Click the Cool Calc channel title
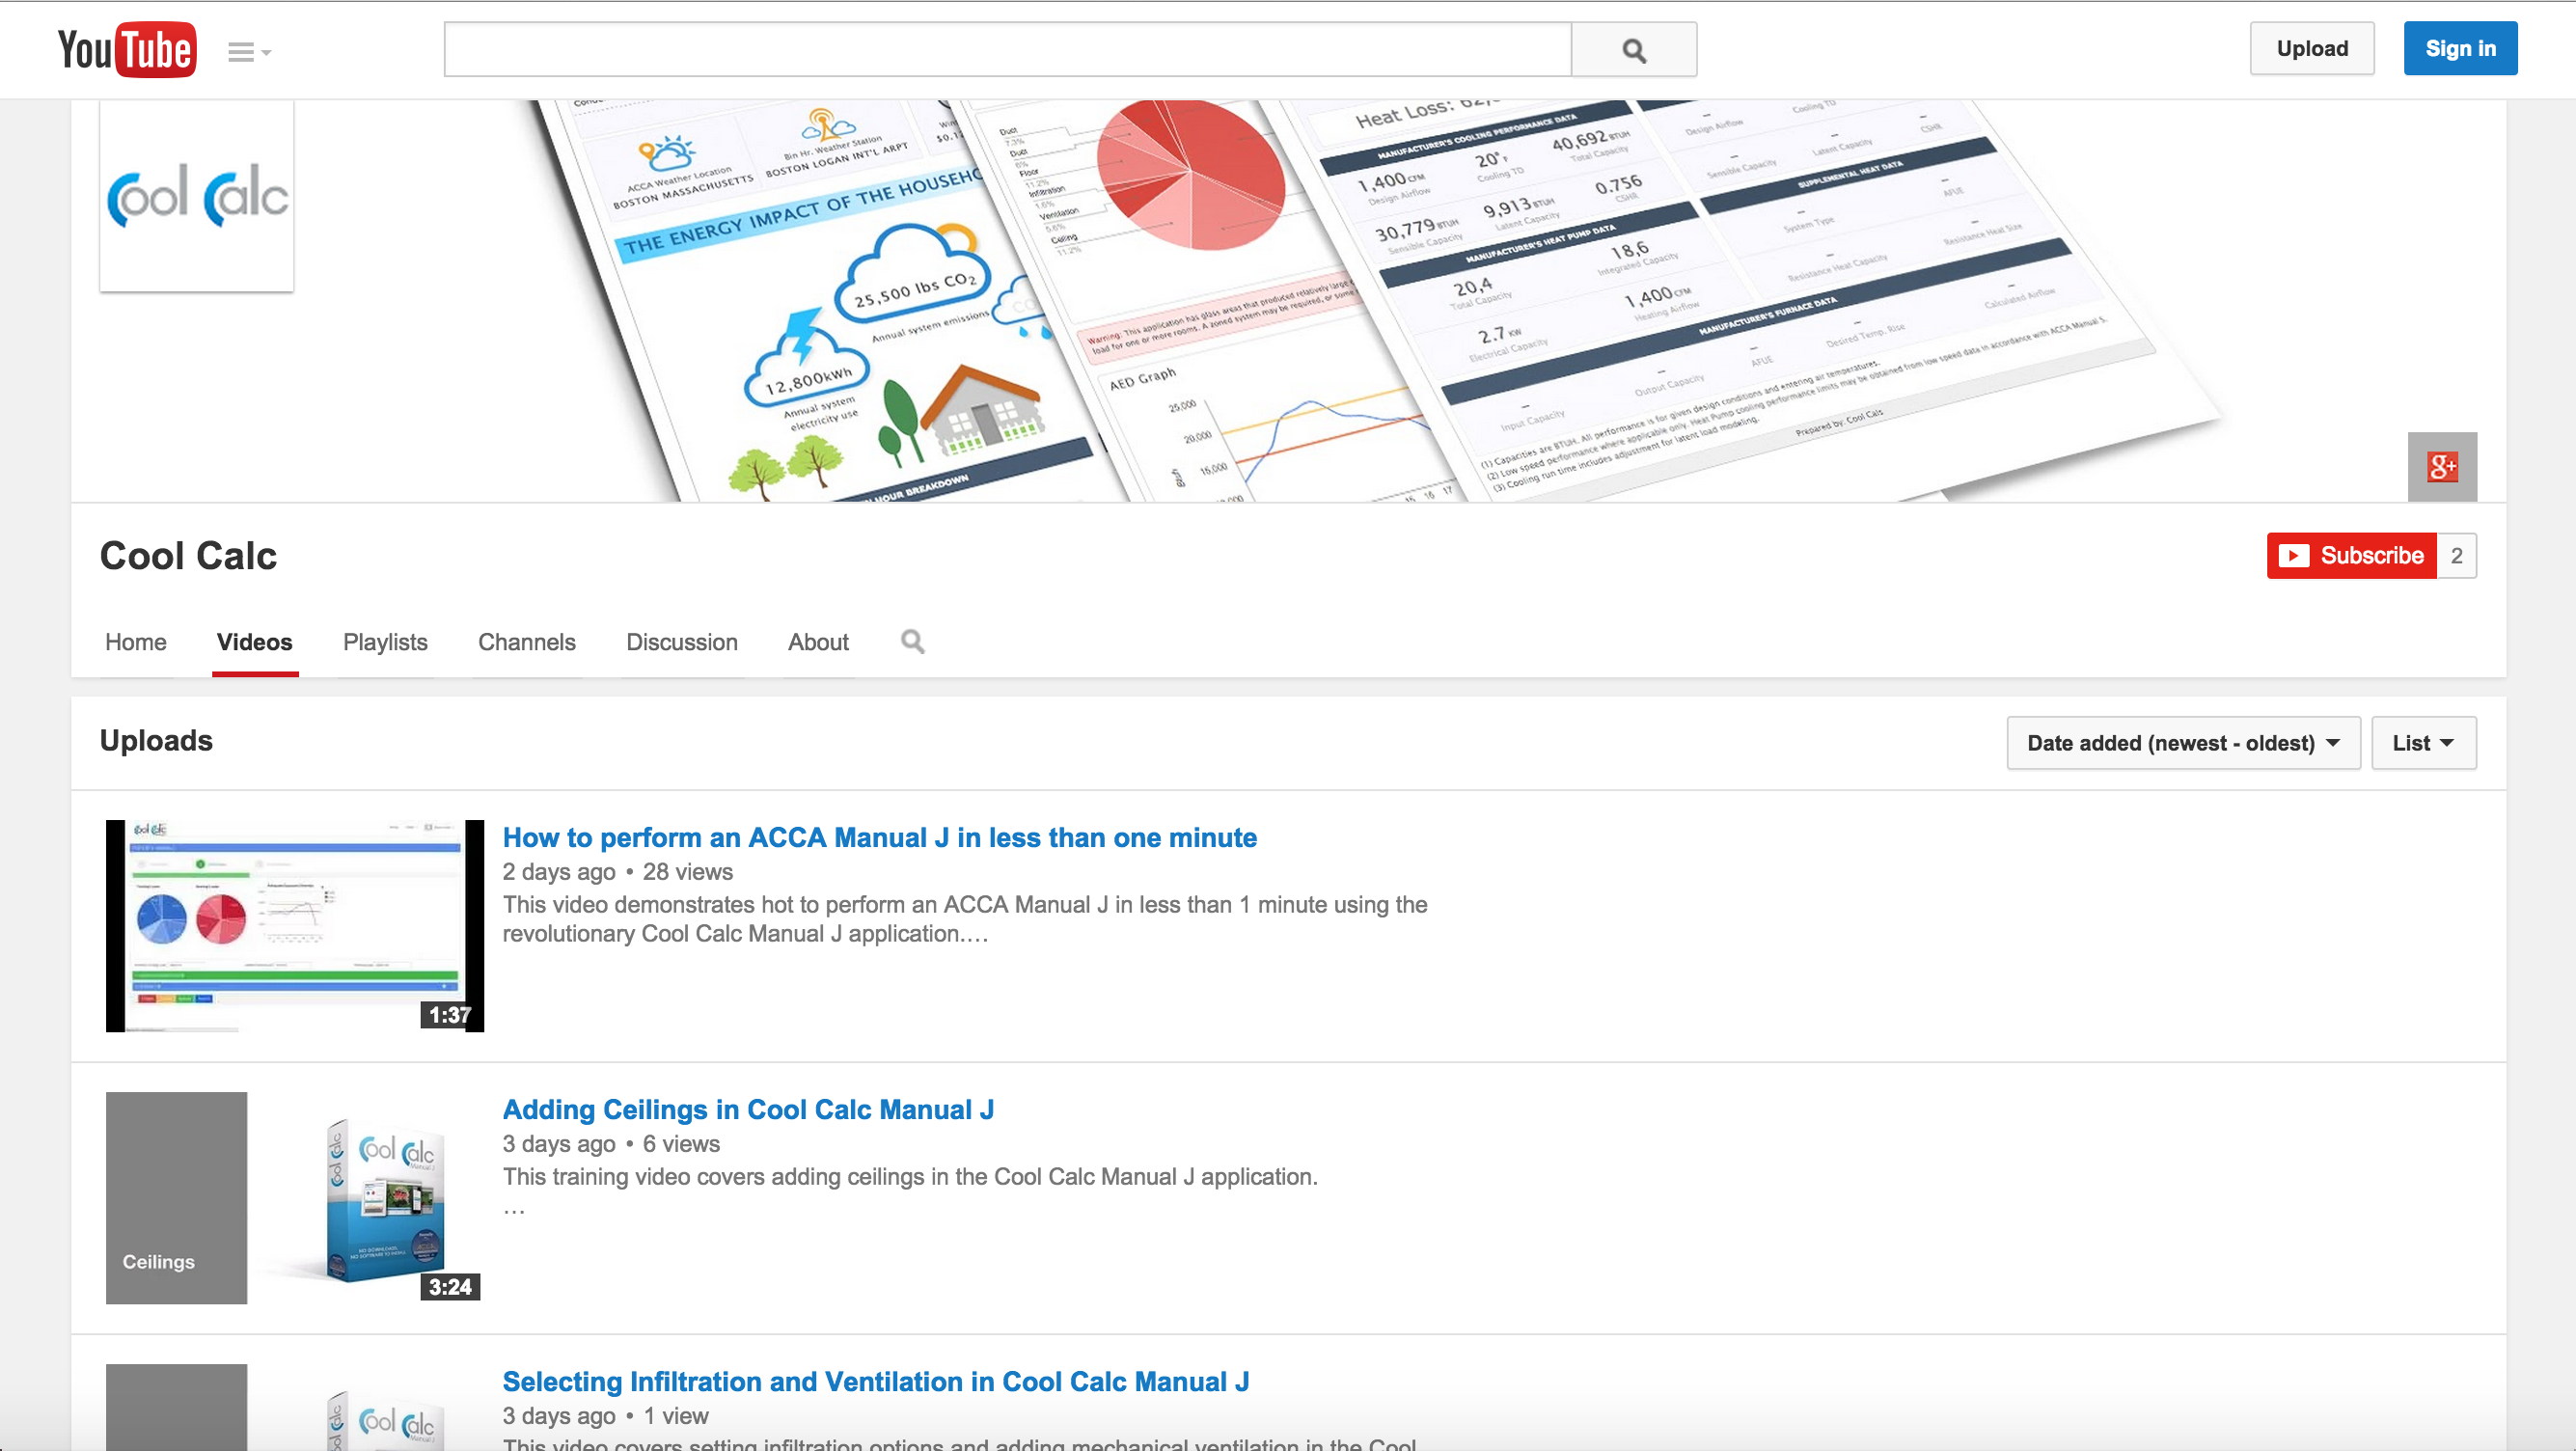Screen dimensions: 2576x1451 pyautogui.click(x=188, y=556)
